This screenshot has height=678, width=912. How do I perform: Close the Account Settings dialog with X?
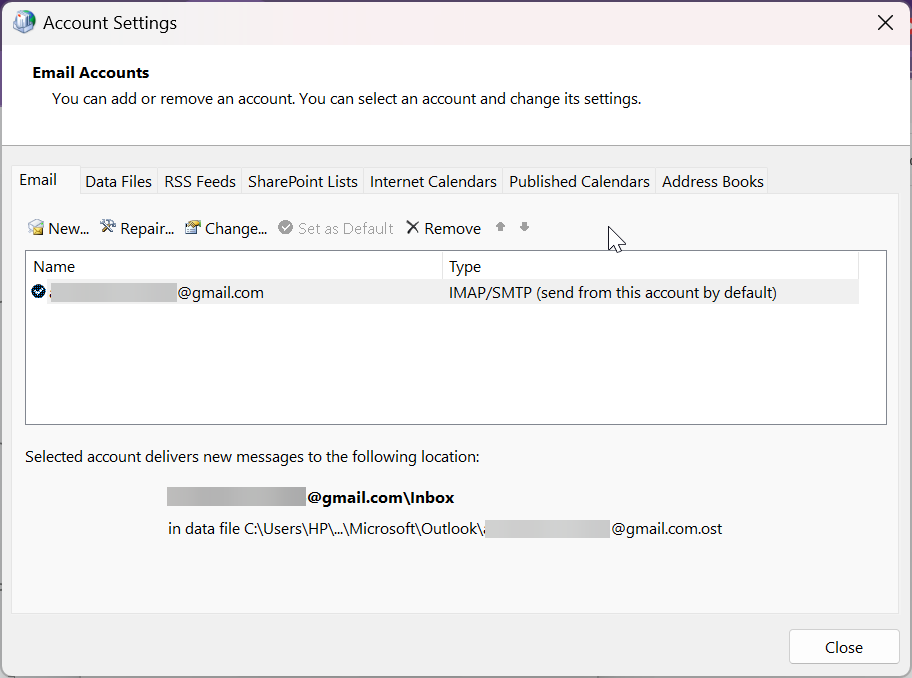[885, 23]
